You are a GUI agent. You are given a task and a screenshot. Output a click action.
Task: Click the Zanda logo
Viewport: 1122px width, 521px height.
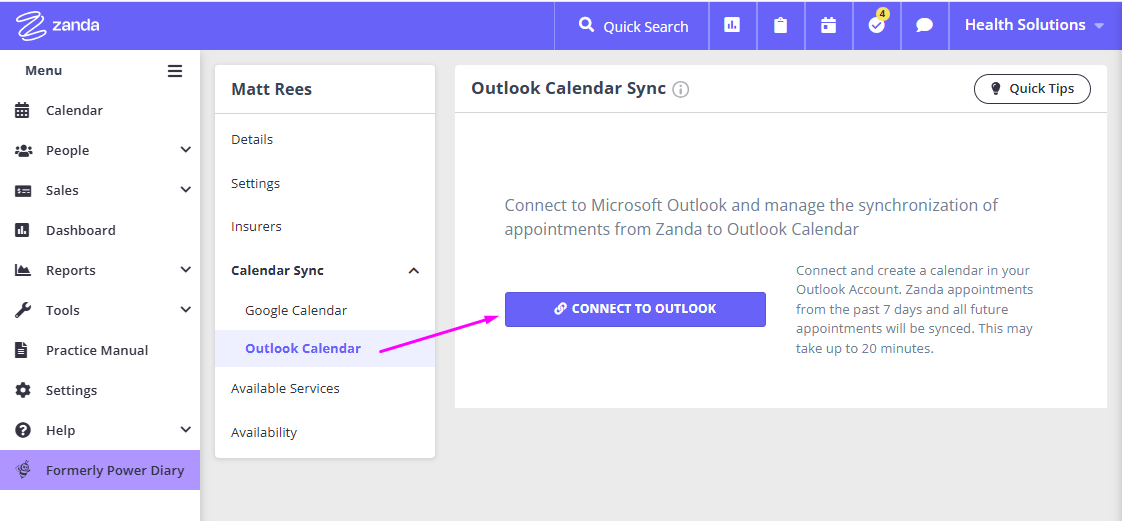click(x=58, y=25)
